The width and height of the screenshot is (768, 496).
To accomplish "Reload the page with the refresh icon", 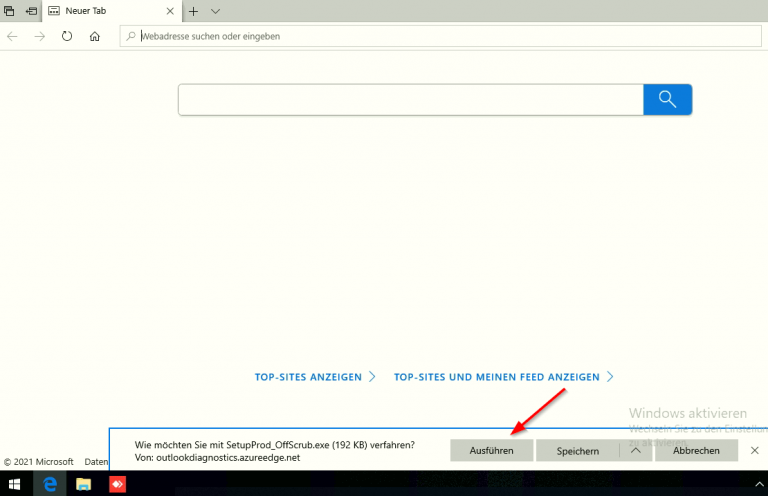I will click(x=67, y=36).
